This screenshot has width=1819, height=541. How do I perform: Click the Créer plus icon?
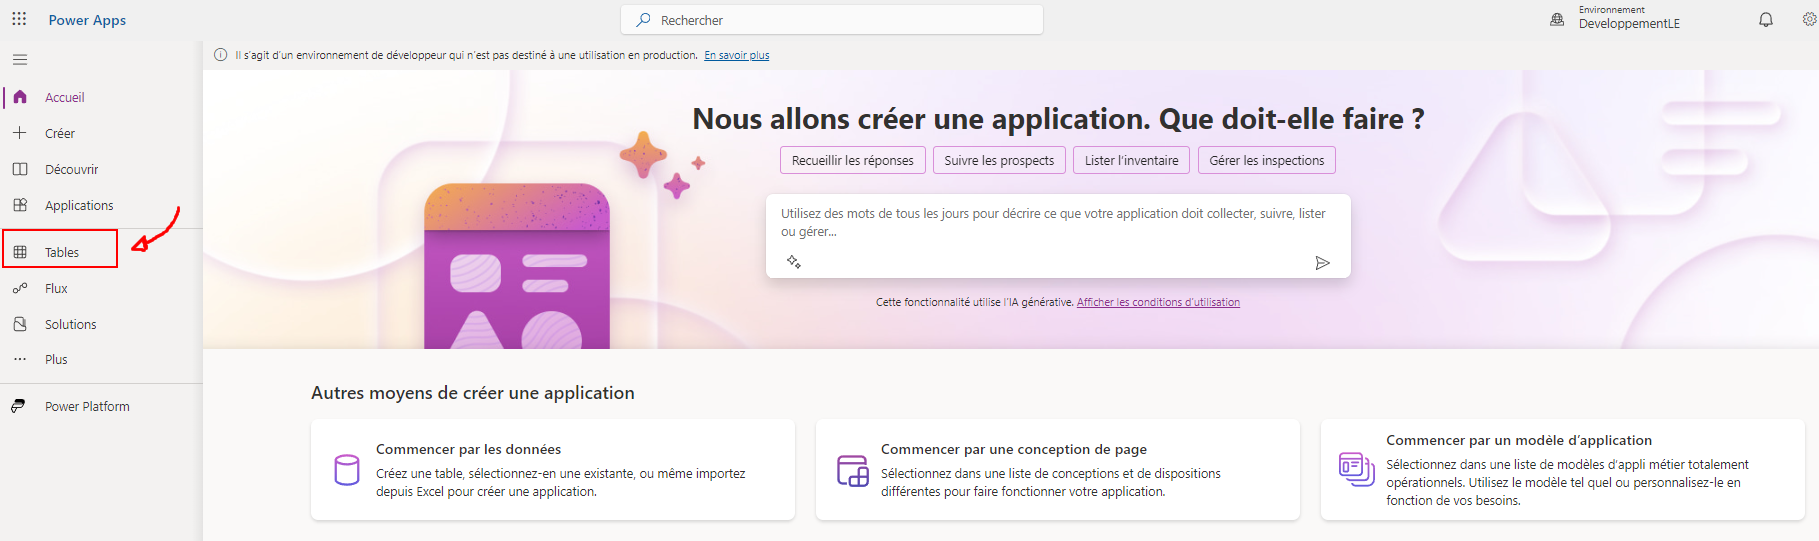[20, 133]
